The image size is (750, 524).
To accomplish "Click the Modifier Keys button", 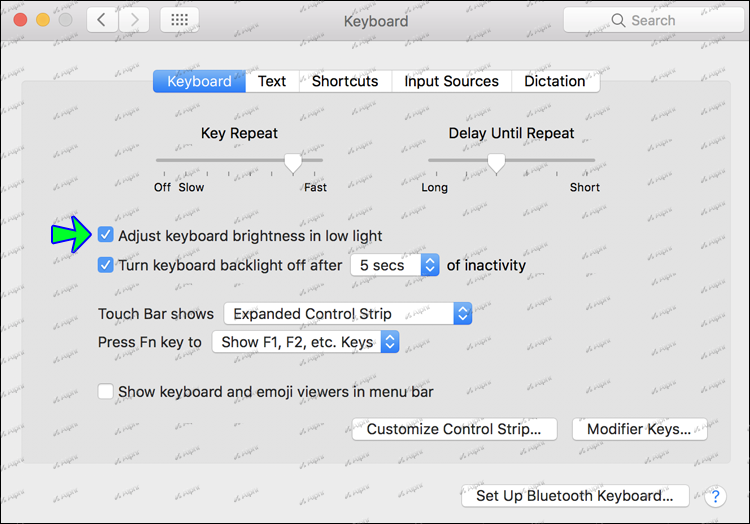I will point(640,429).
